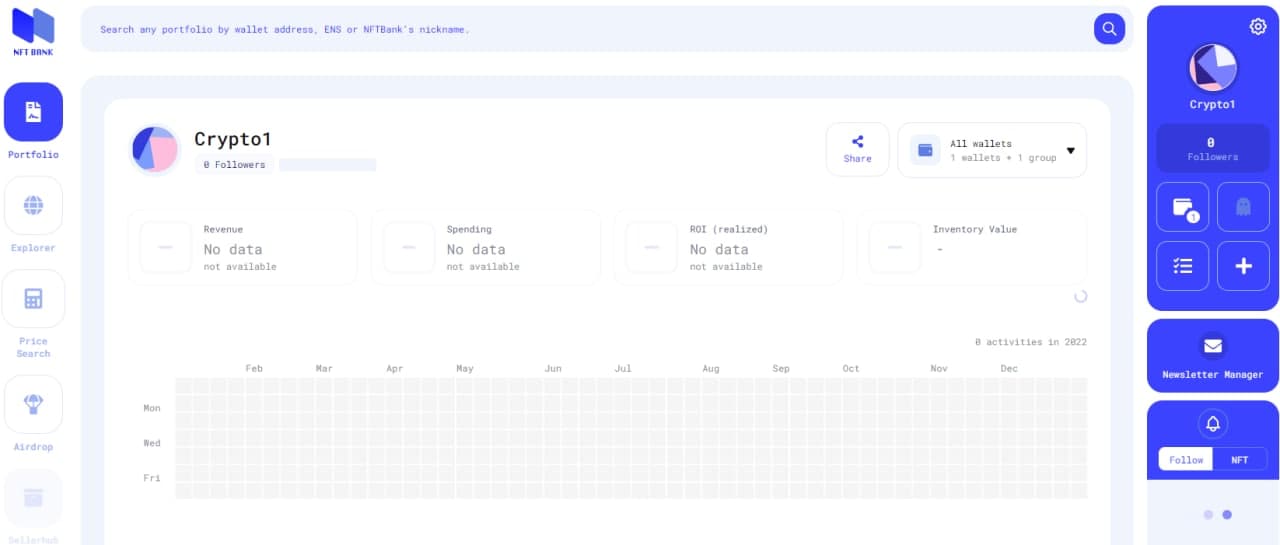Select the second carousel dot indicator

point(1227,514)
